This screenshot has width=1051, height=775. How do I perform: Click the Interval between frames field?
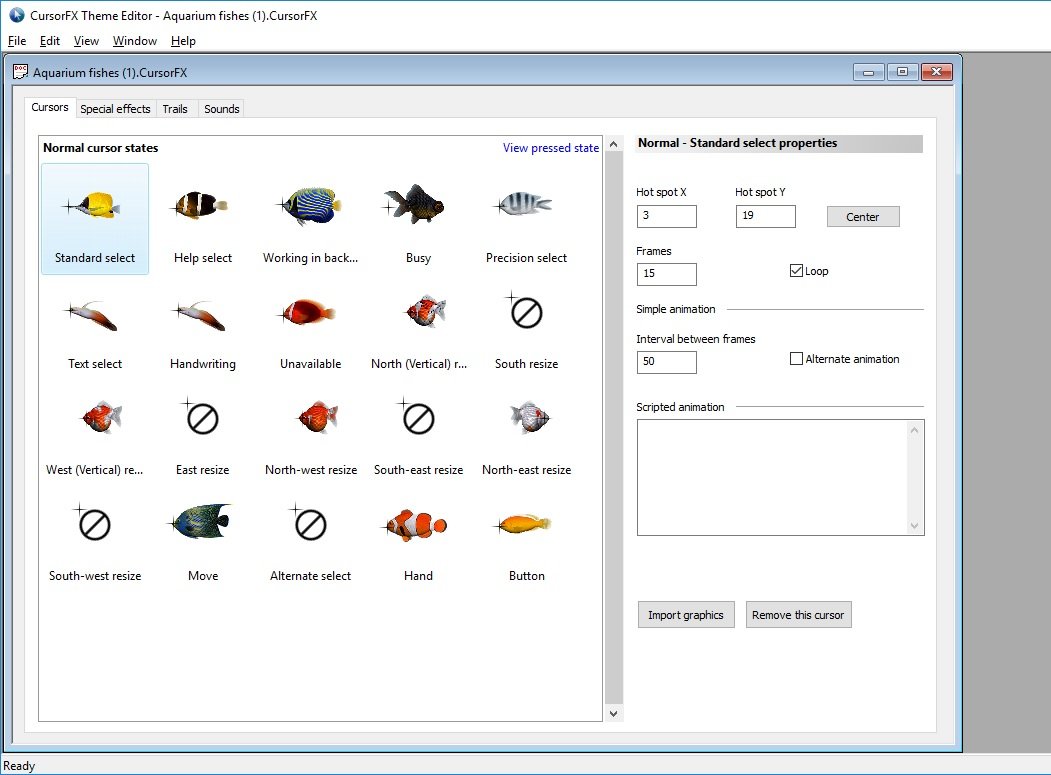click(666, 362)
